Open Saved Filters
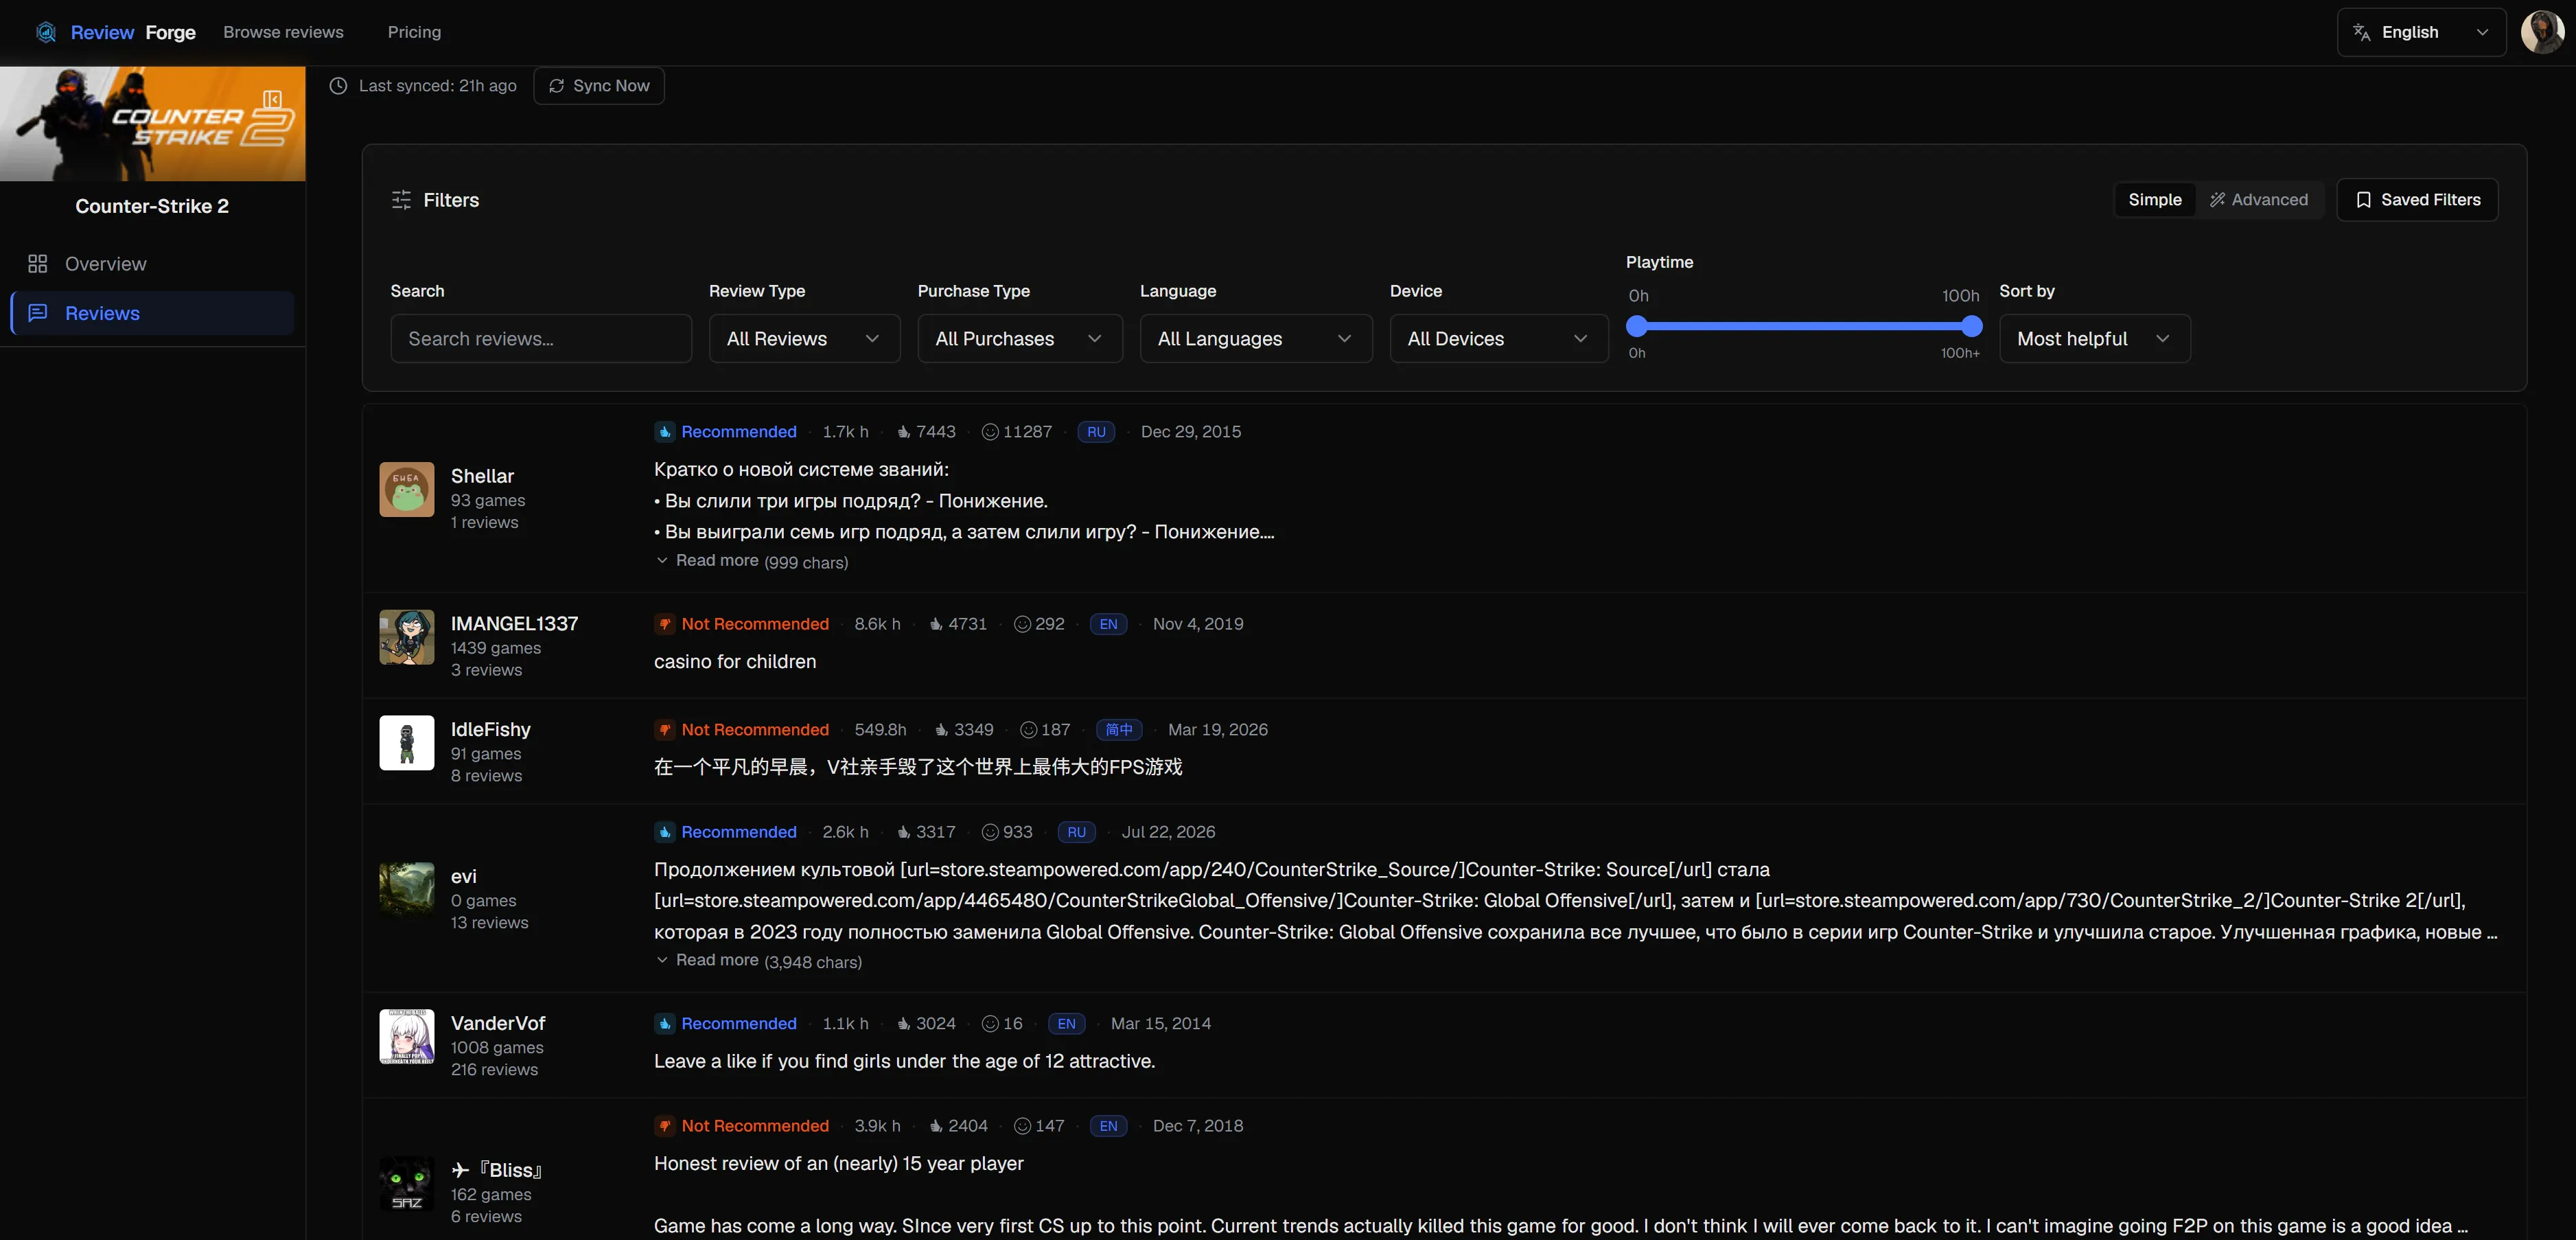The height and width of the screenshot is (1240, 2576). click(2417, 200)
